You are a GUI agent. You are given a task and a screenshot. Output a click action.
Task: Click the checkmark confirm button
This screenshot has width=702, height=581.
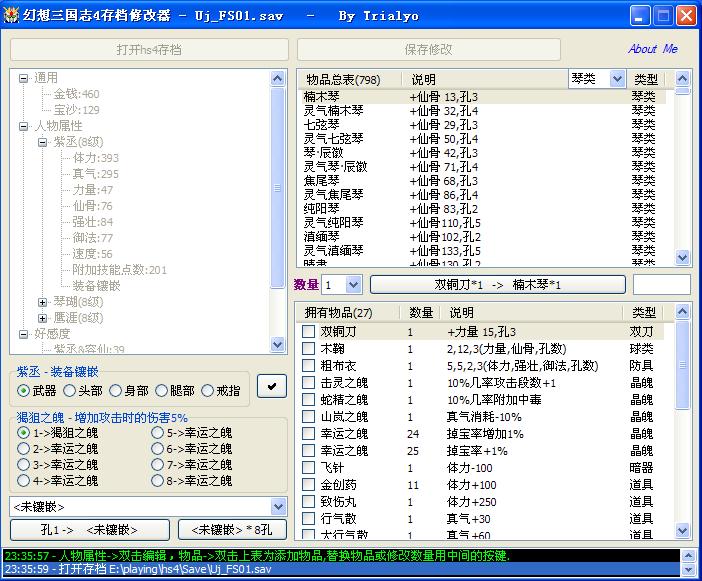272,385
